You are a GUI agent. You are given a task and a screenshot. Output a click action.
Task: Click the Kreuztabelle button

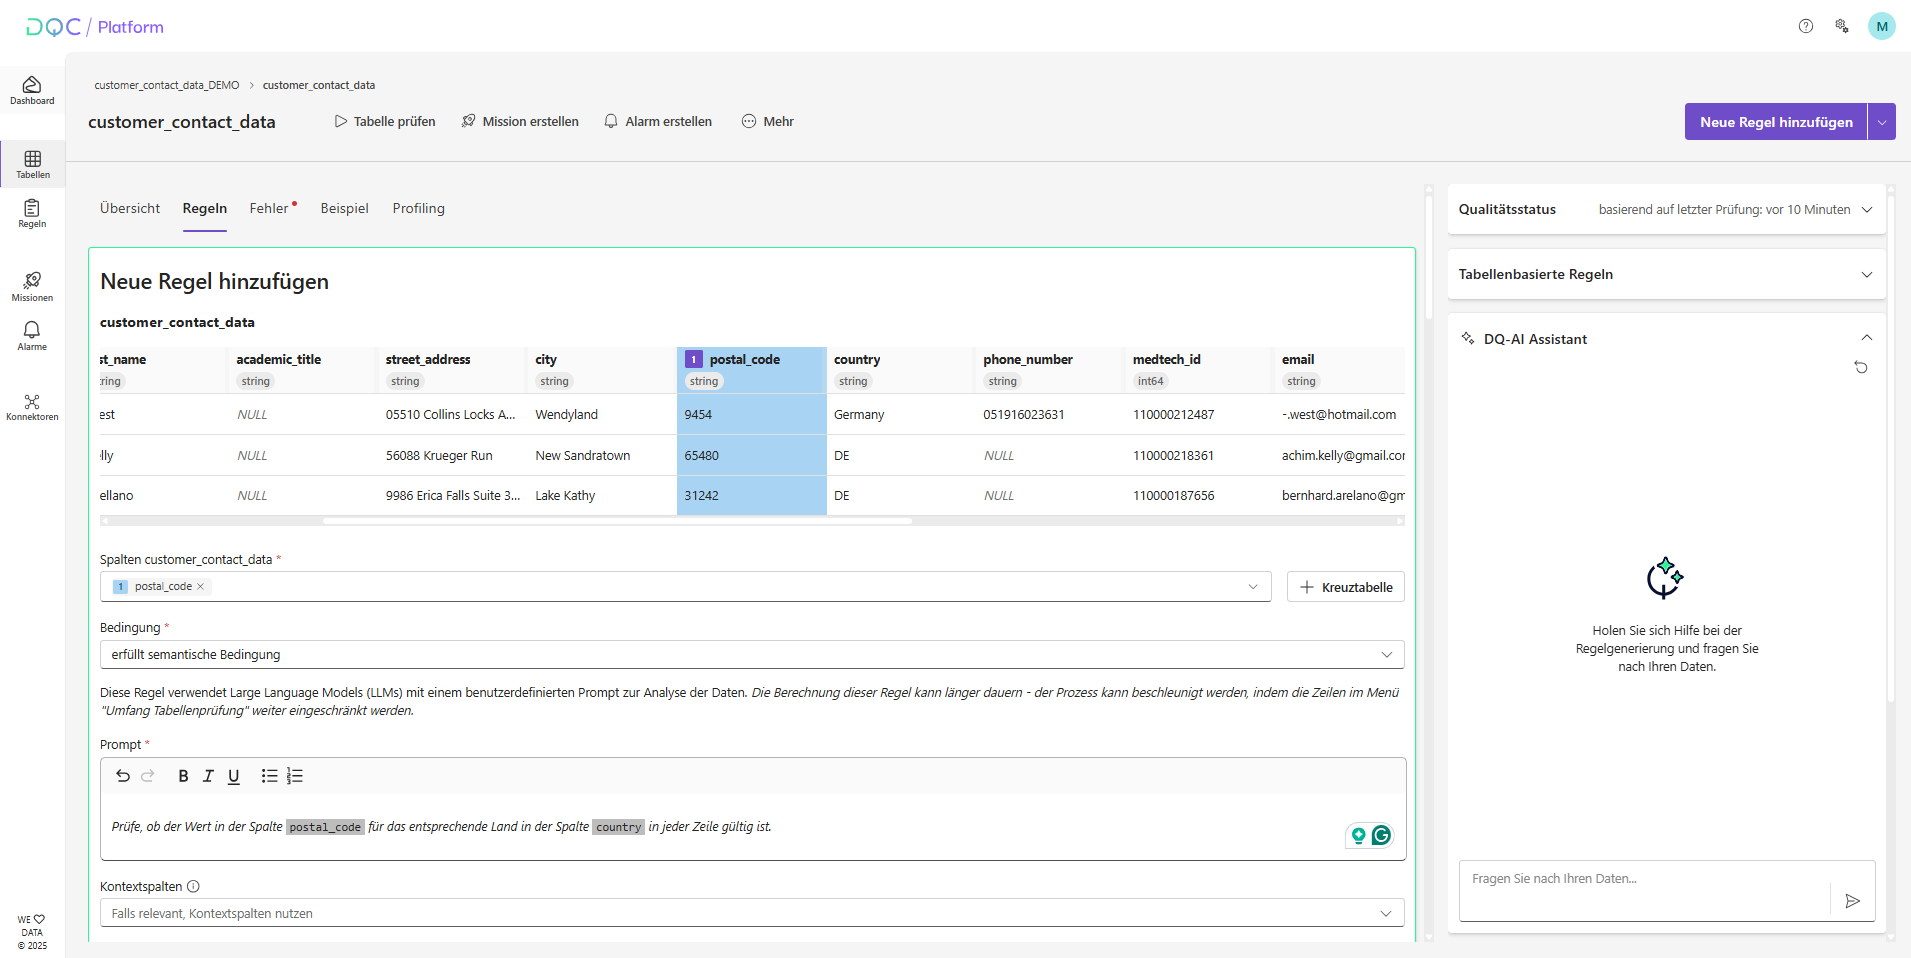pyautogui.click(x=1345, y=587)
